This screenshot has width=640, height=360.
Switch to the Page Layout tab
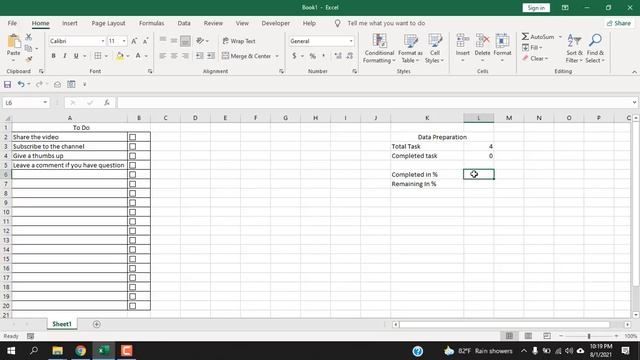point(108,23)
